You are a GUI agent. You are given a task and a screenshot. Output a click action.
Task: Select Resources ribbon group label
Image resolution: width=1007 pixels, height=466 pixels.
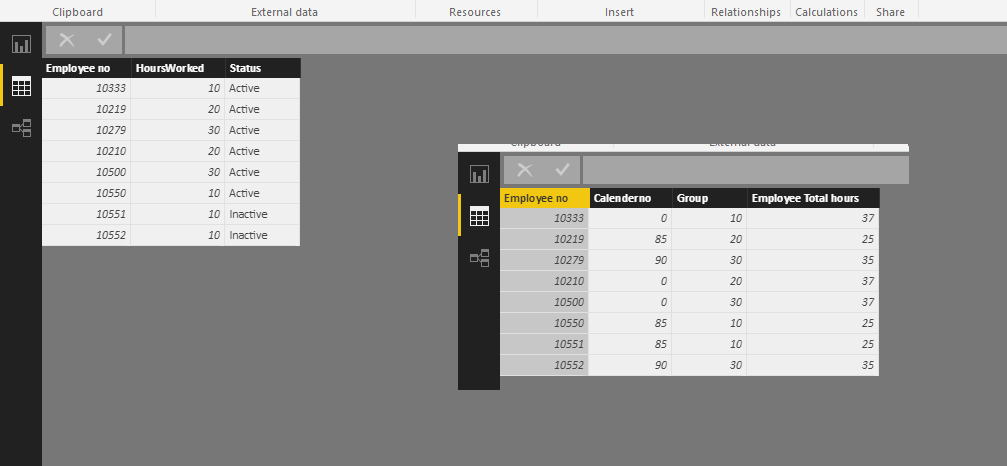coord(475,12)
